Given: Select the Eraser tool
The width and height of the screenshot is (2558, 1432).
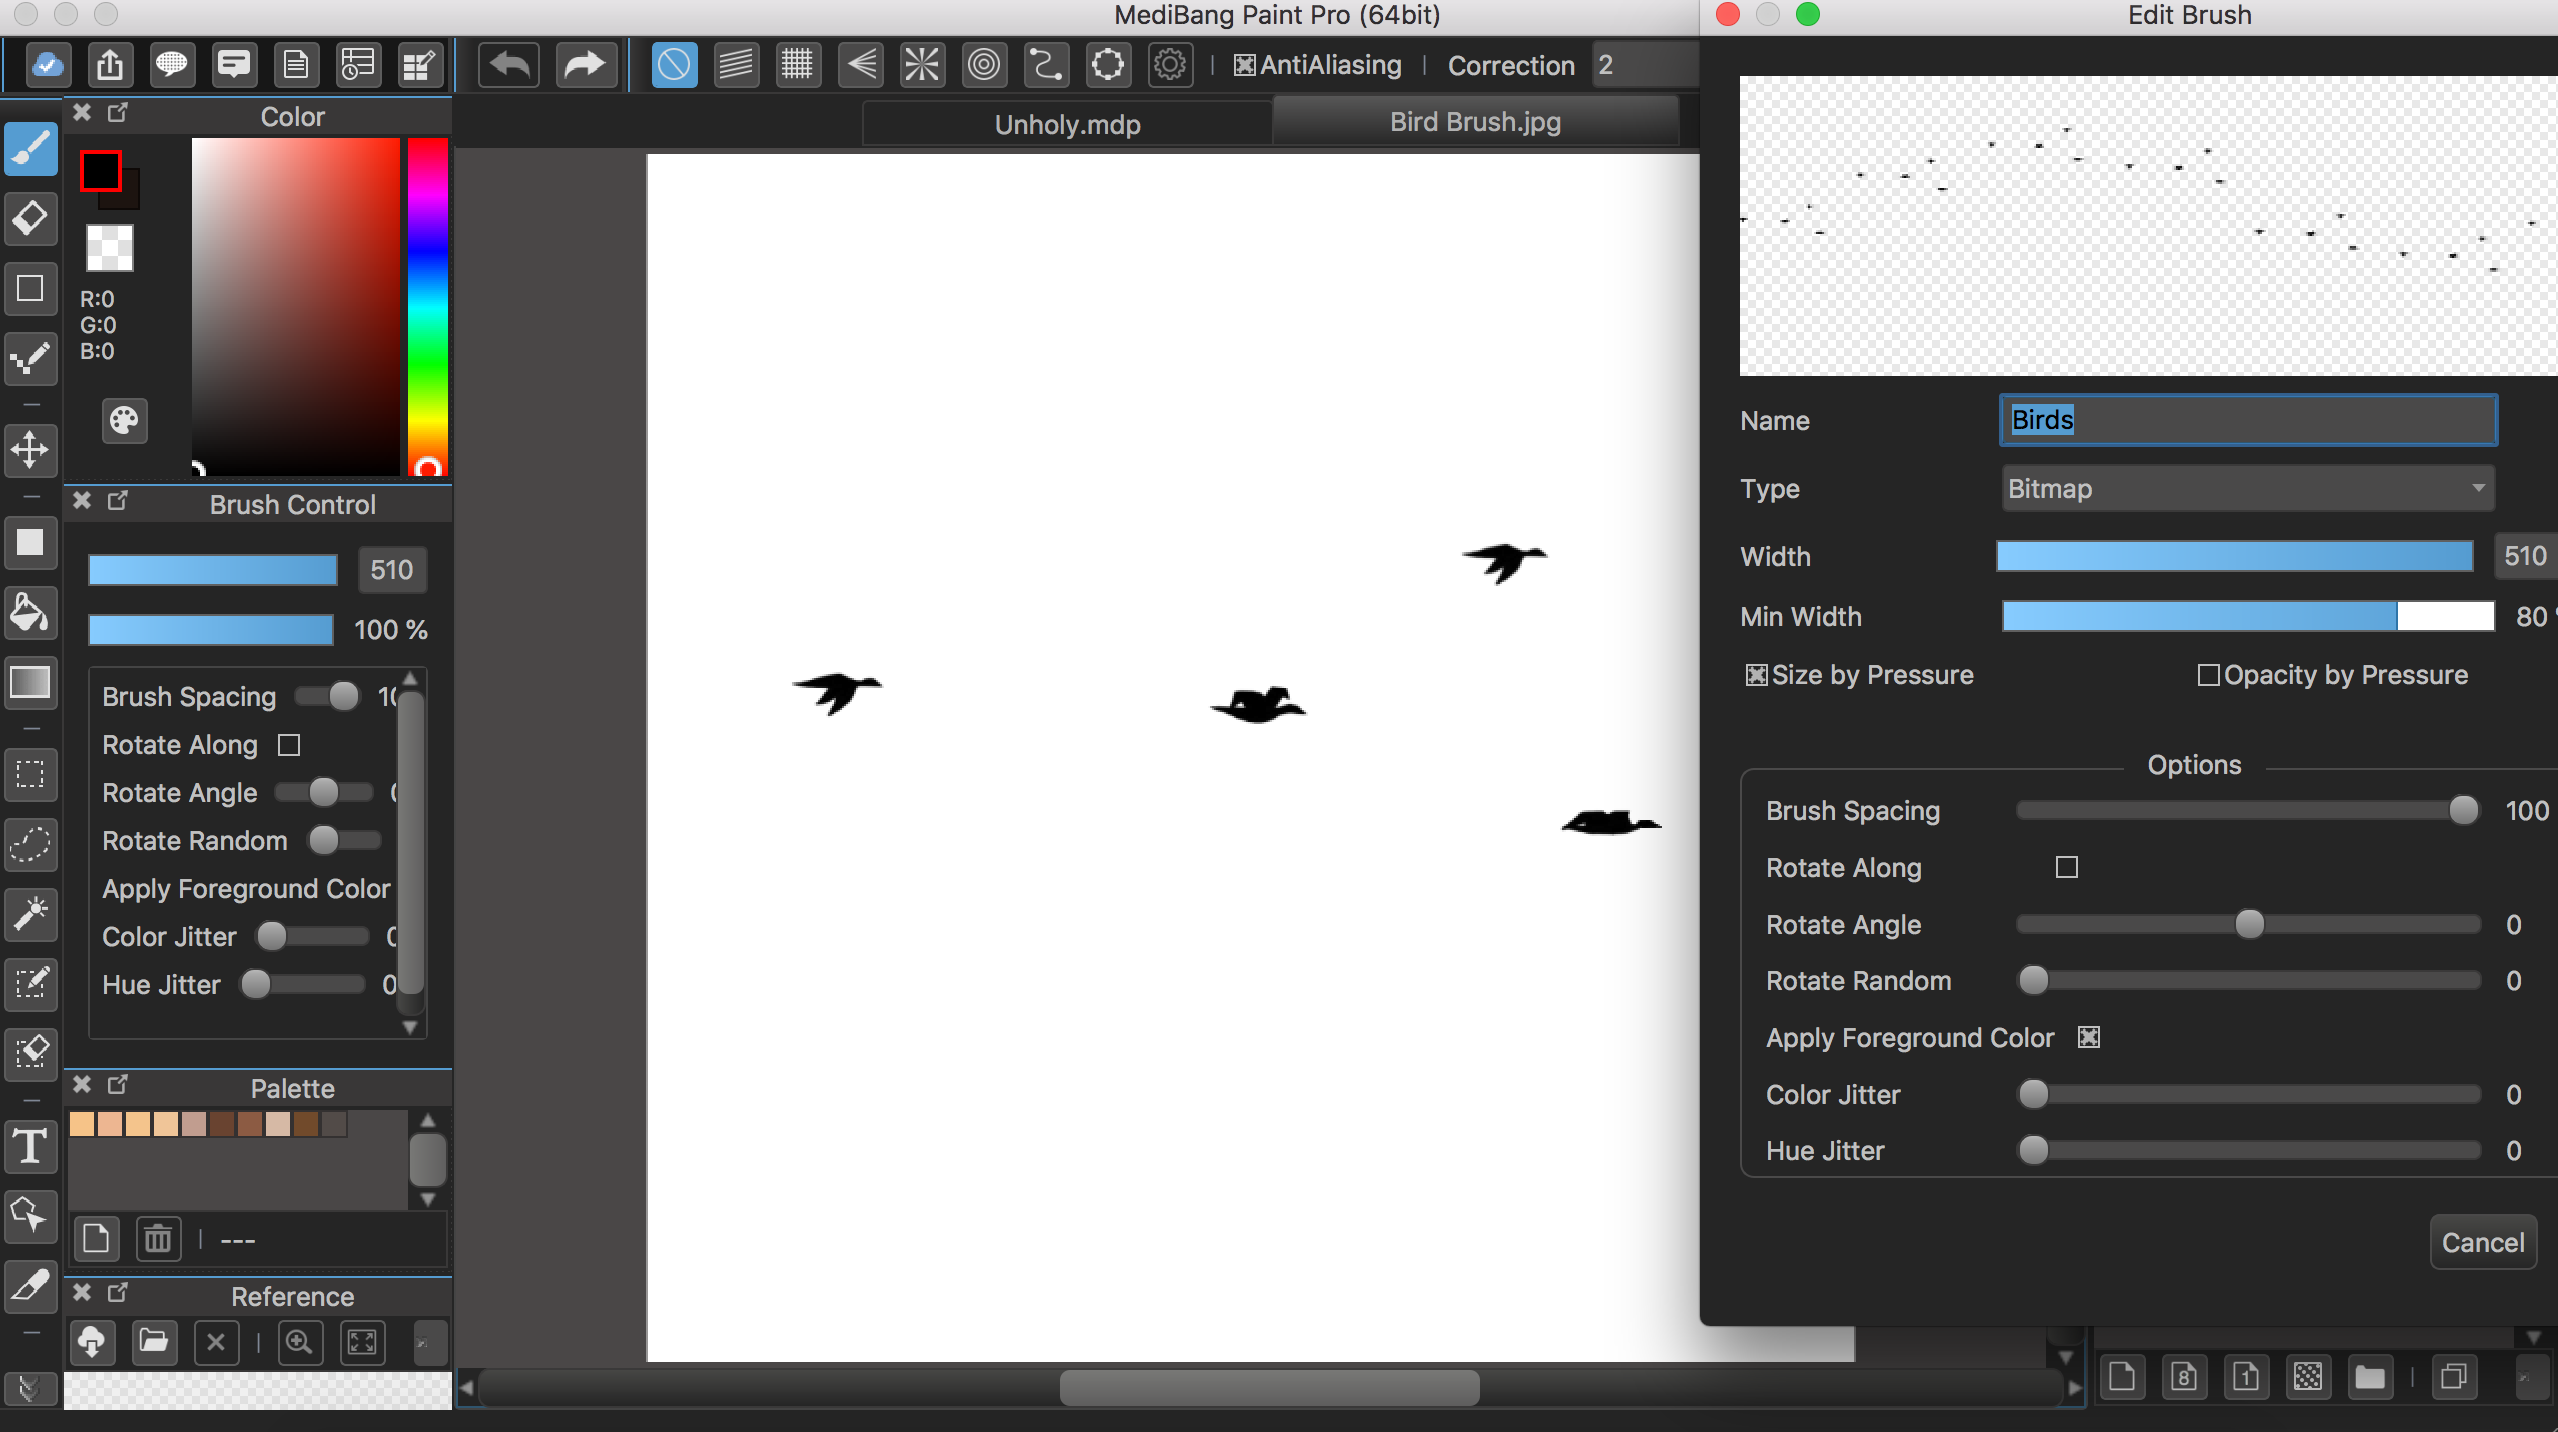Looking at the screenshot, I should click(31, 219).
